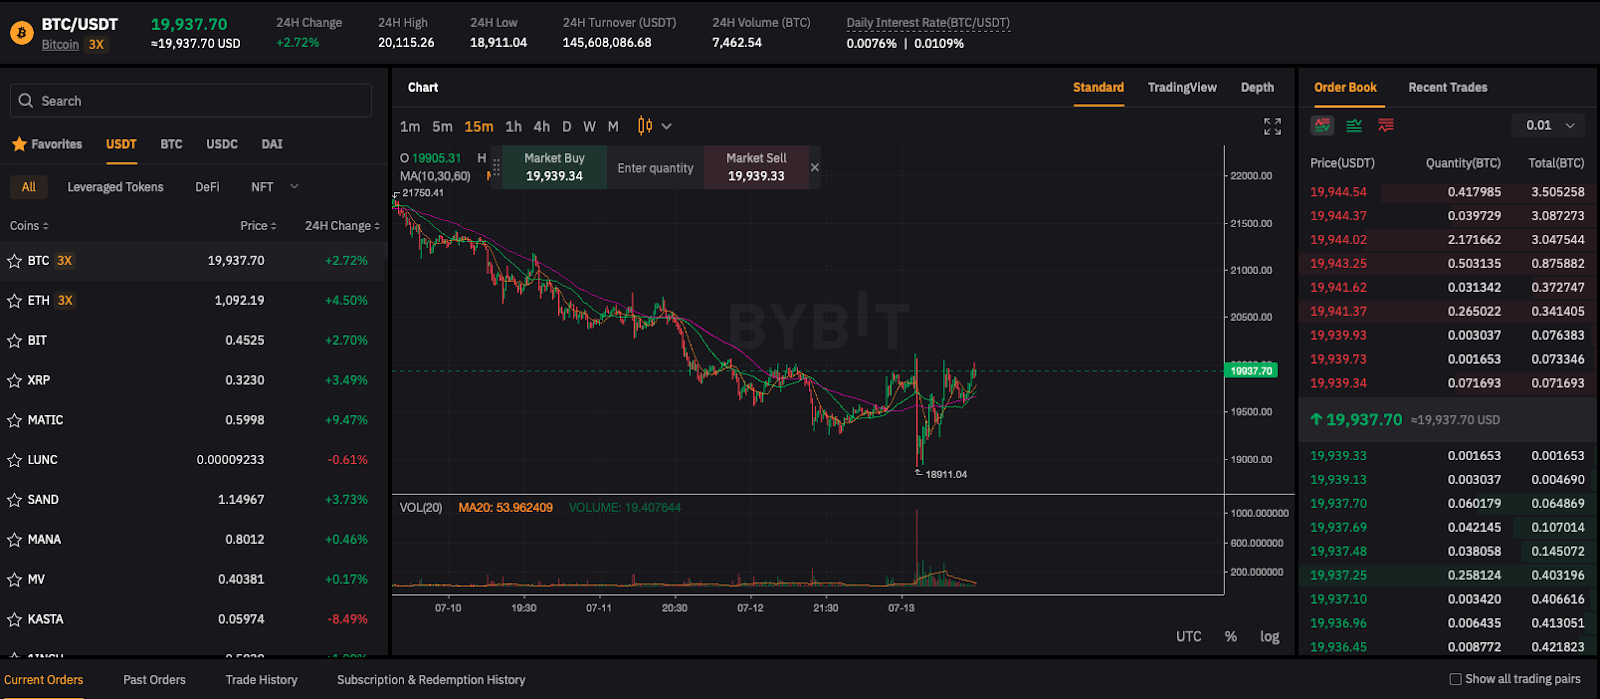Image resolution: width=1600 pixels, height=699 pixels.
Task: Grab the quick order panel drag handle
Action: click(x=496, y=167)
